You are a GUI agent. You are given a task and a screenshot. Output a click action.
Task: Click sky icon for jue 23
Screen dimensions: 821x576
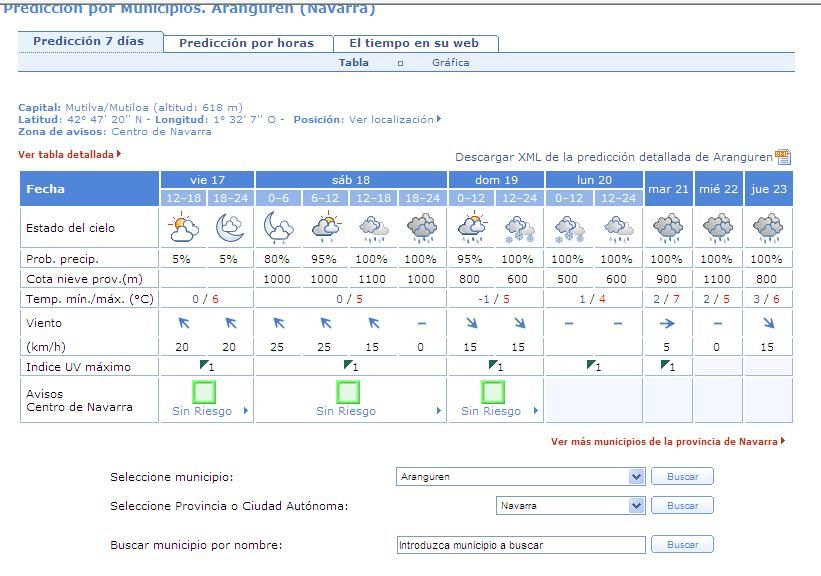click(768, 228)
